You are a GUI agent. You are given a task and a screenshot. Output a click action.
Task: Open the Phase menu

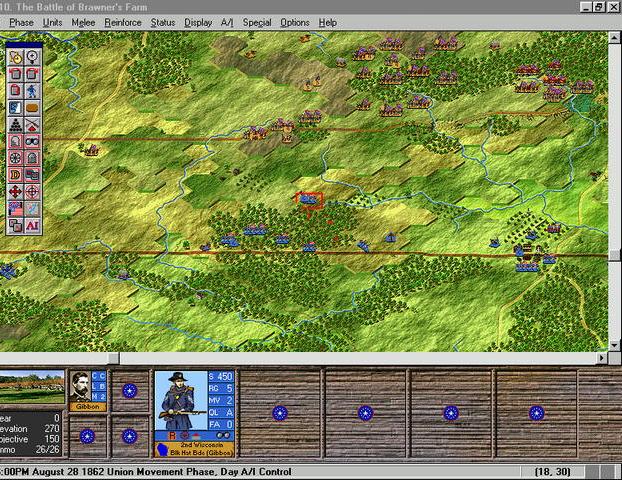coord(20,22)
